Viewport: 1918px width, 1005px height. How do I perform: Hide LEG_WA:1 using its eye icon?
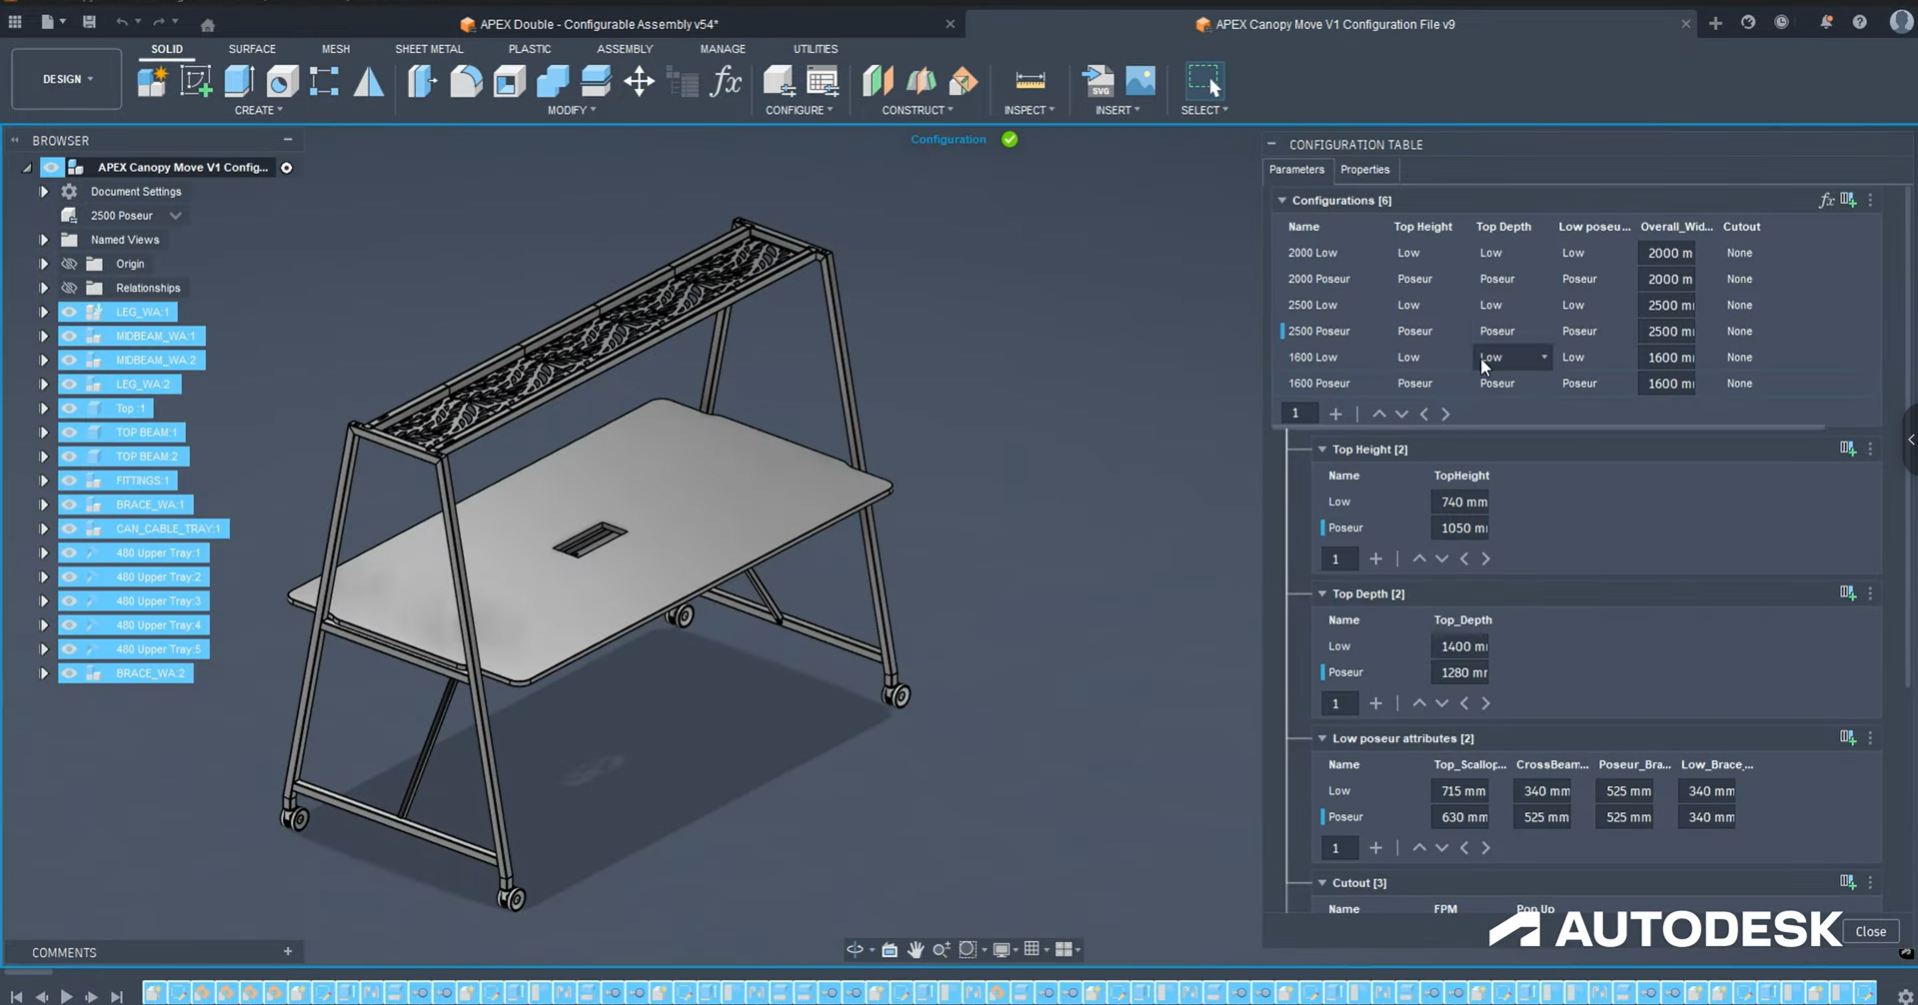(69, 312)
